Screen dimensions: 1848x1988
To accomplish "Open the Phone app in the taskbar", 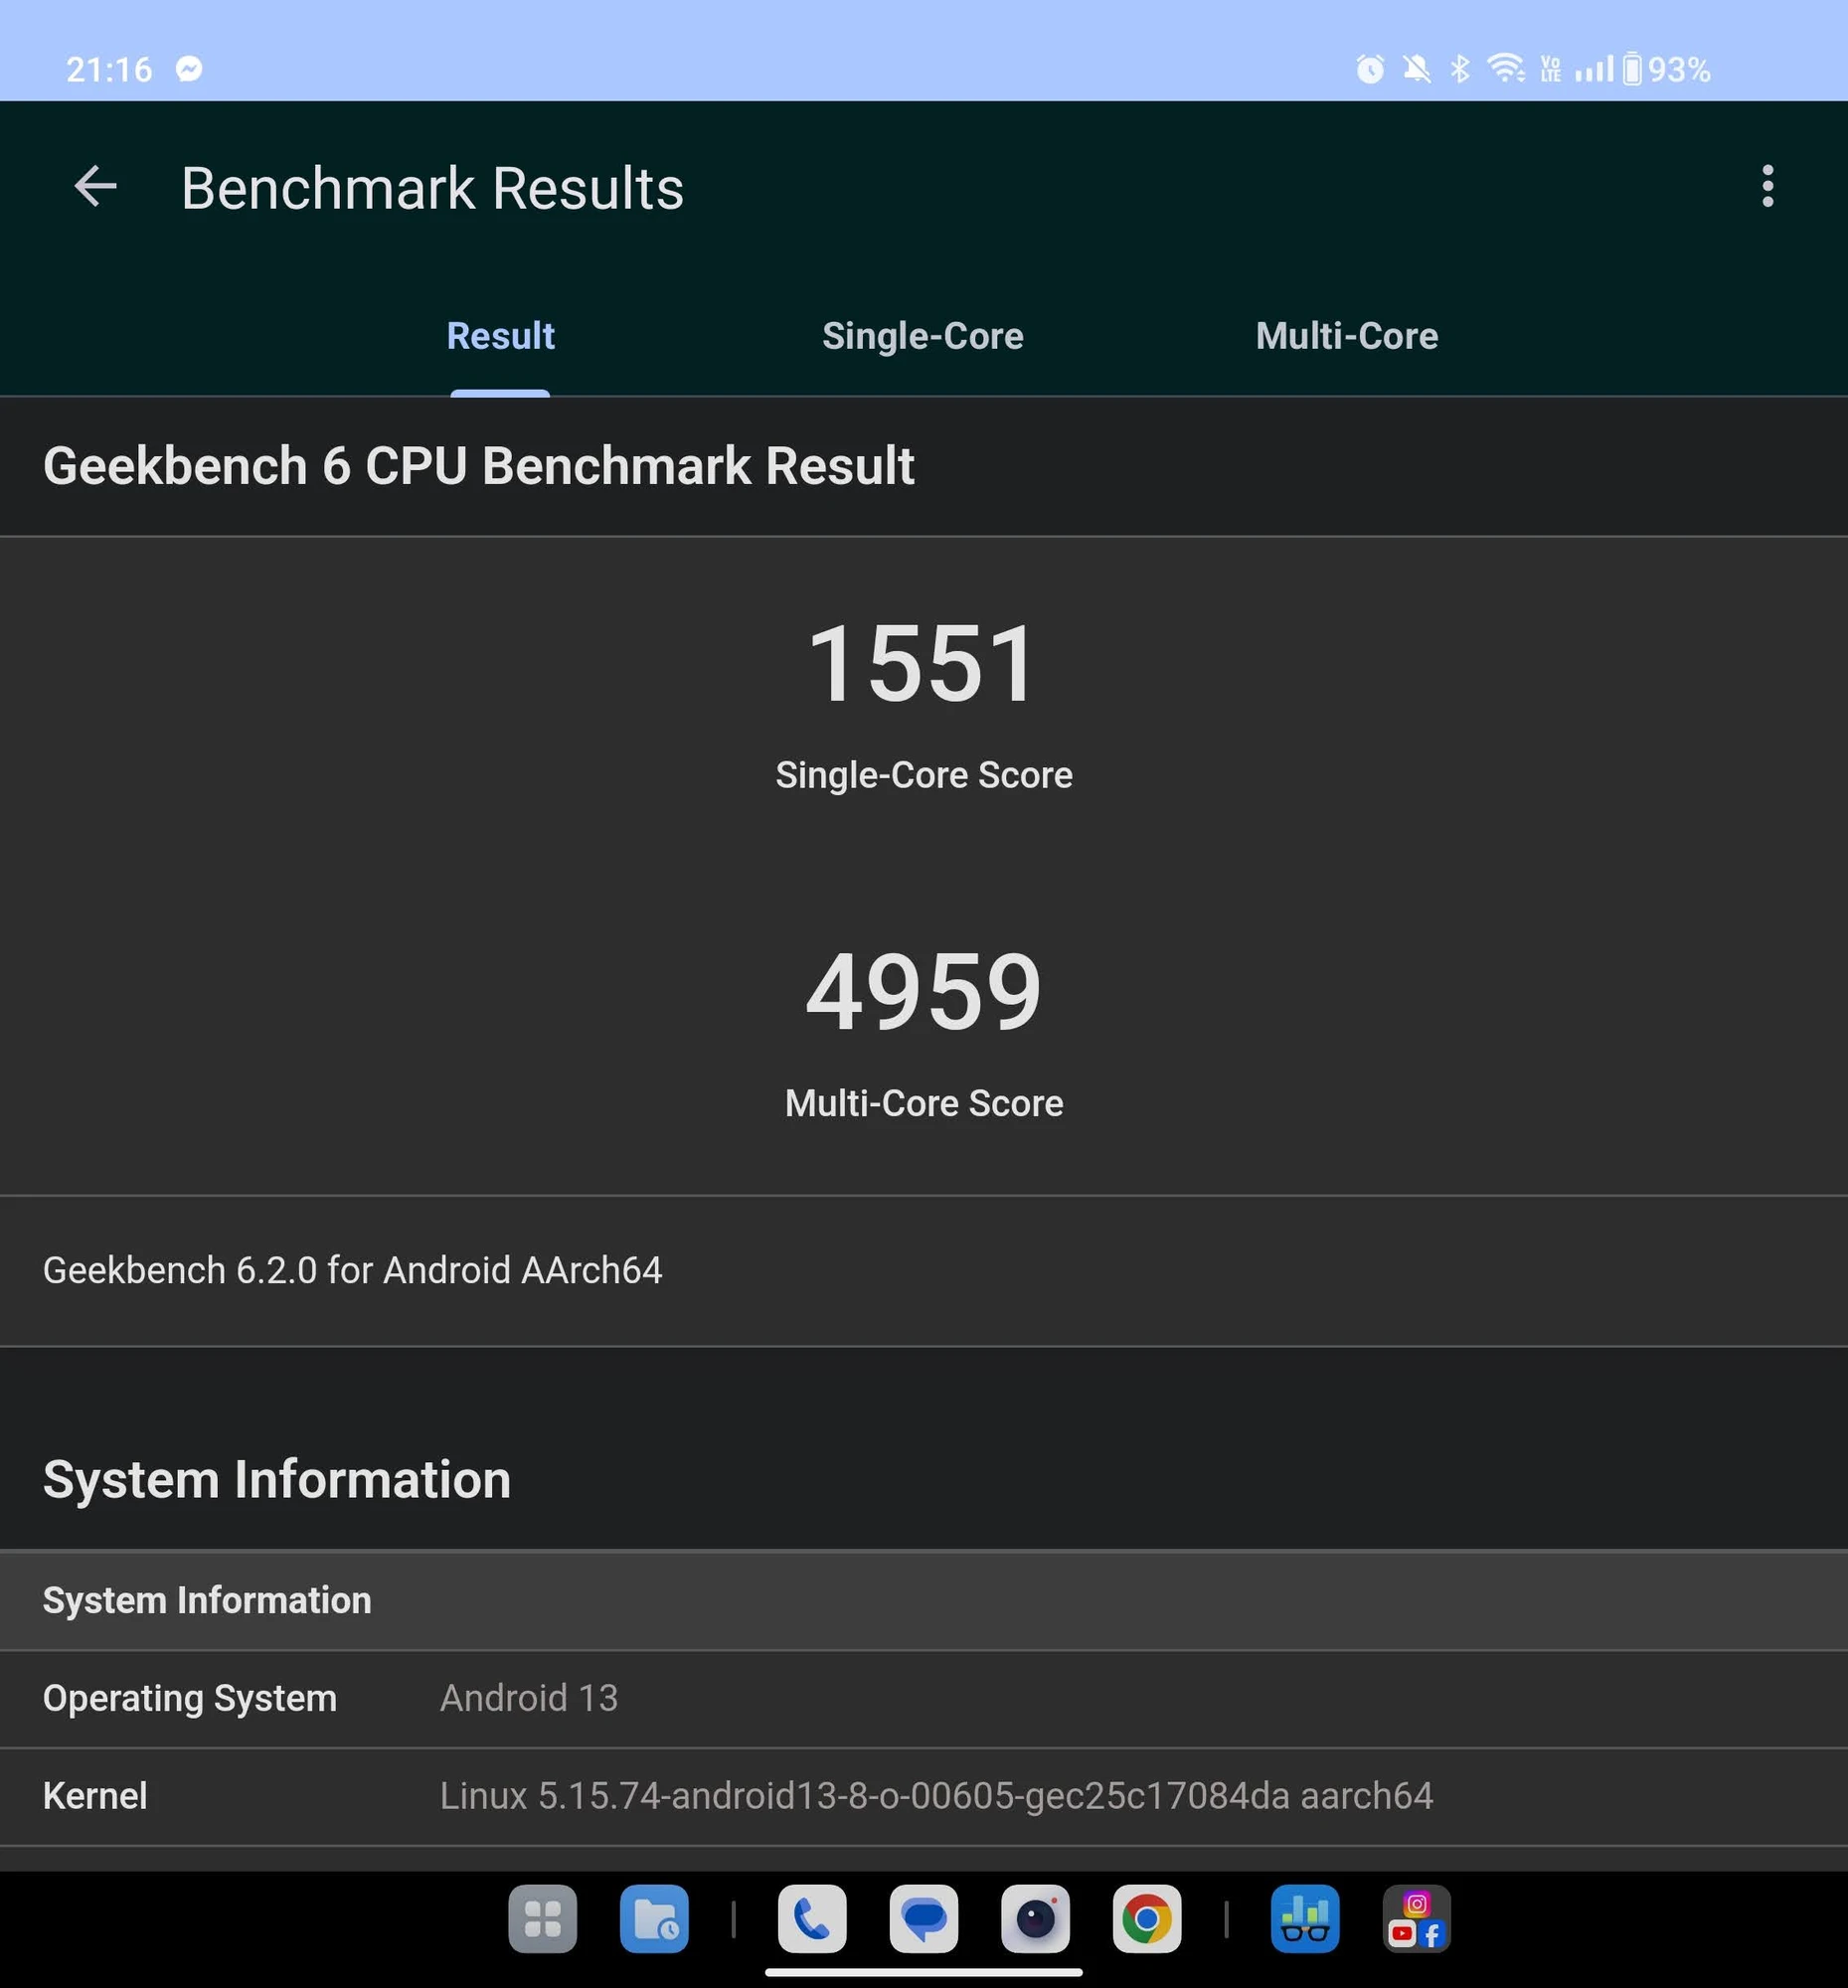I will click(812, 1919).
